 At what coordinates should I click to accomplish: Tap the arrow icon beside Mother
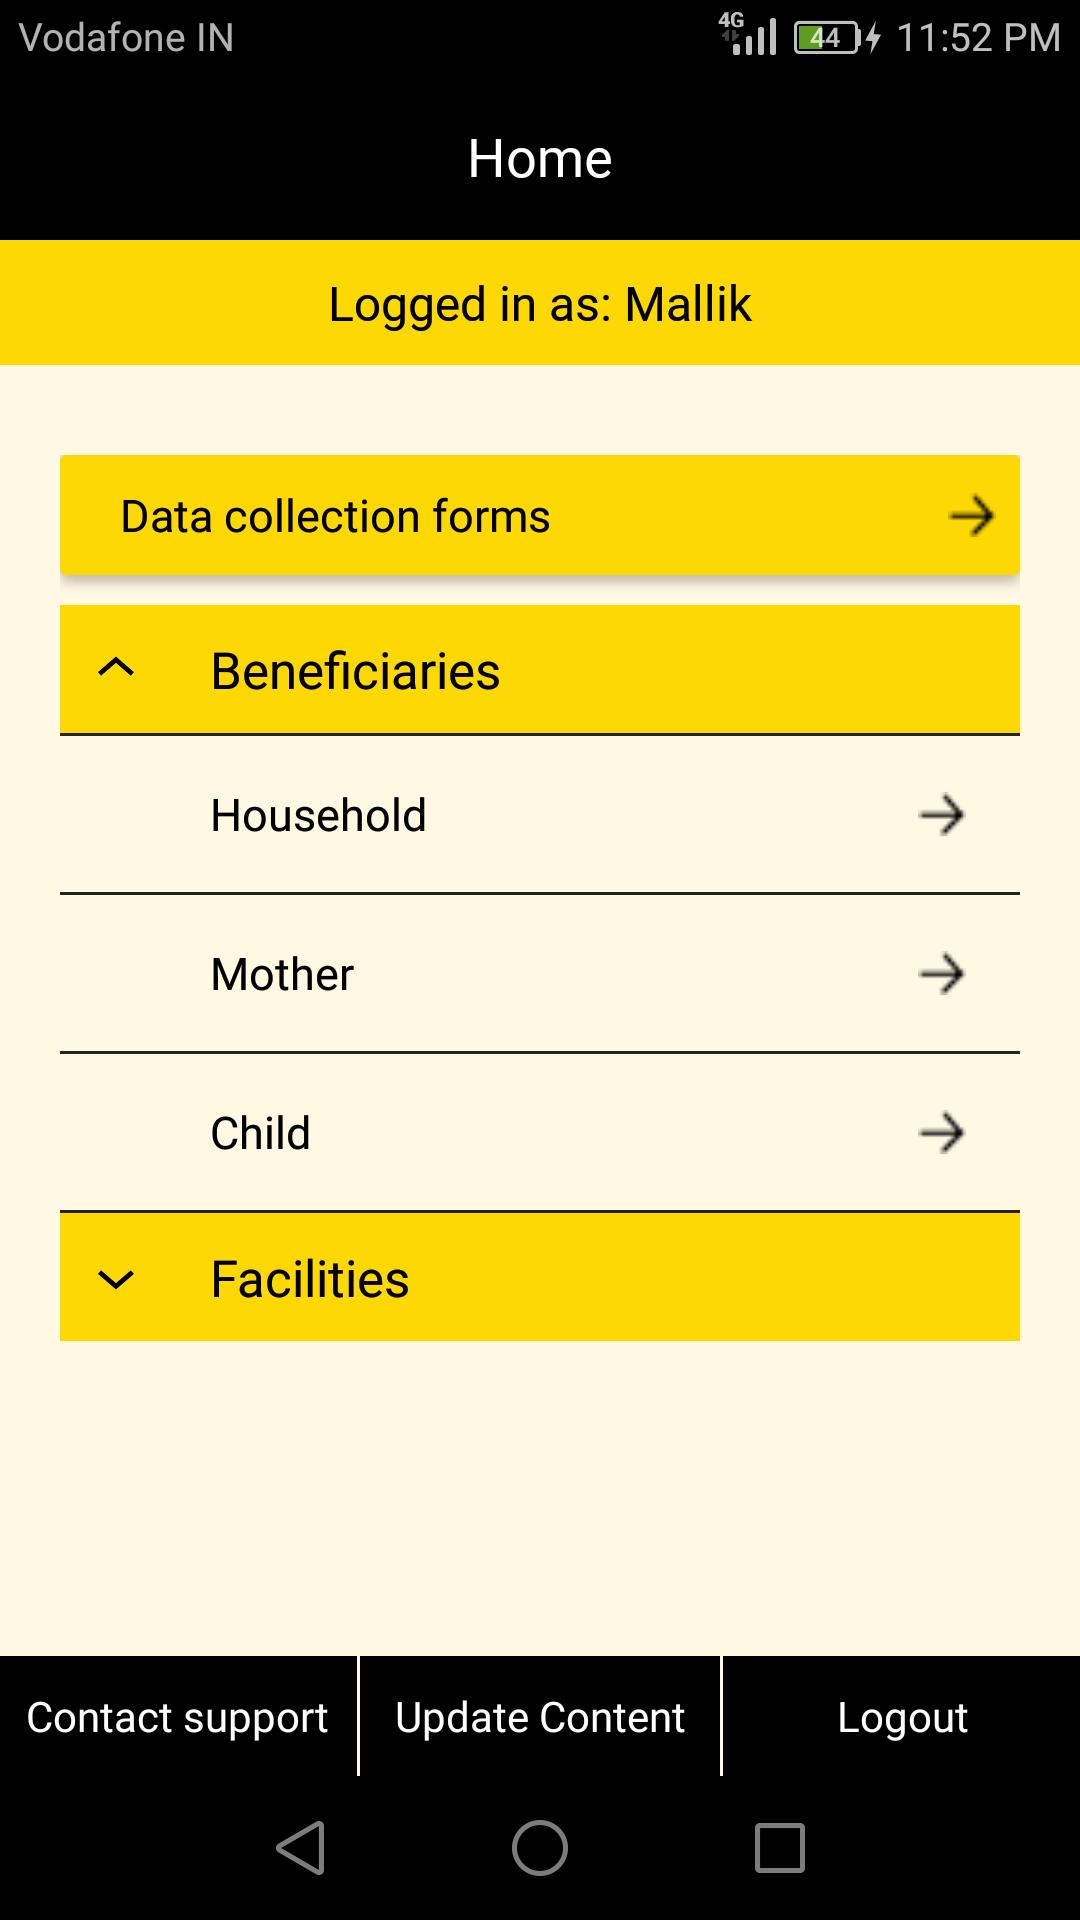pyautogui.click(x=941, y=974)
